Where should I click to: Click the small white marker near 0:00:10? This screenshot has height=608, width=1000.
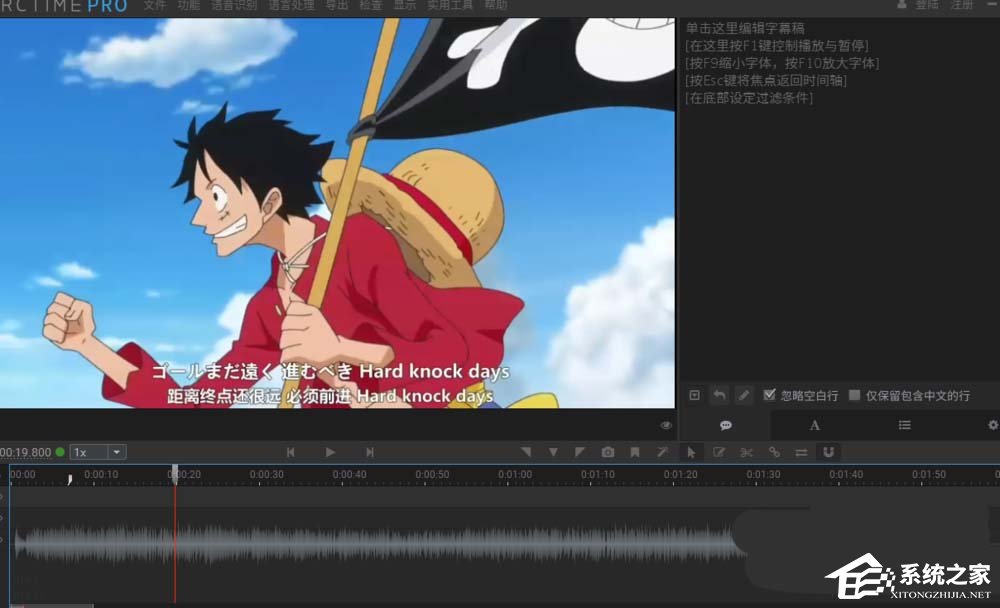(70, 478)
